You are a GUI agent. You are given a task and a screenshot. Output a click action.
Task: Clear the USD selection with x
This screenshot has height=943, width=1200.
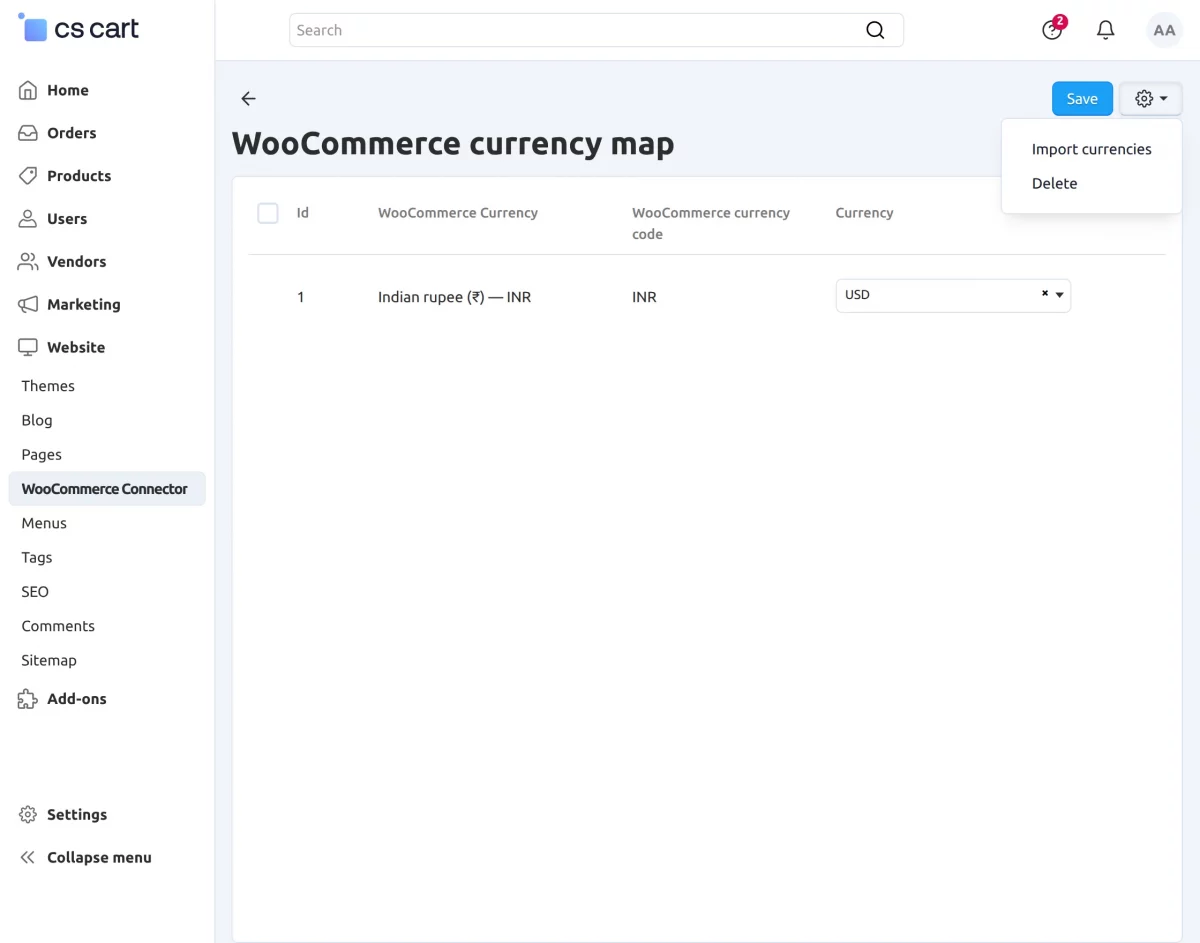pos(1044,294)
